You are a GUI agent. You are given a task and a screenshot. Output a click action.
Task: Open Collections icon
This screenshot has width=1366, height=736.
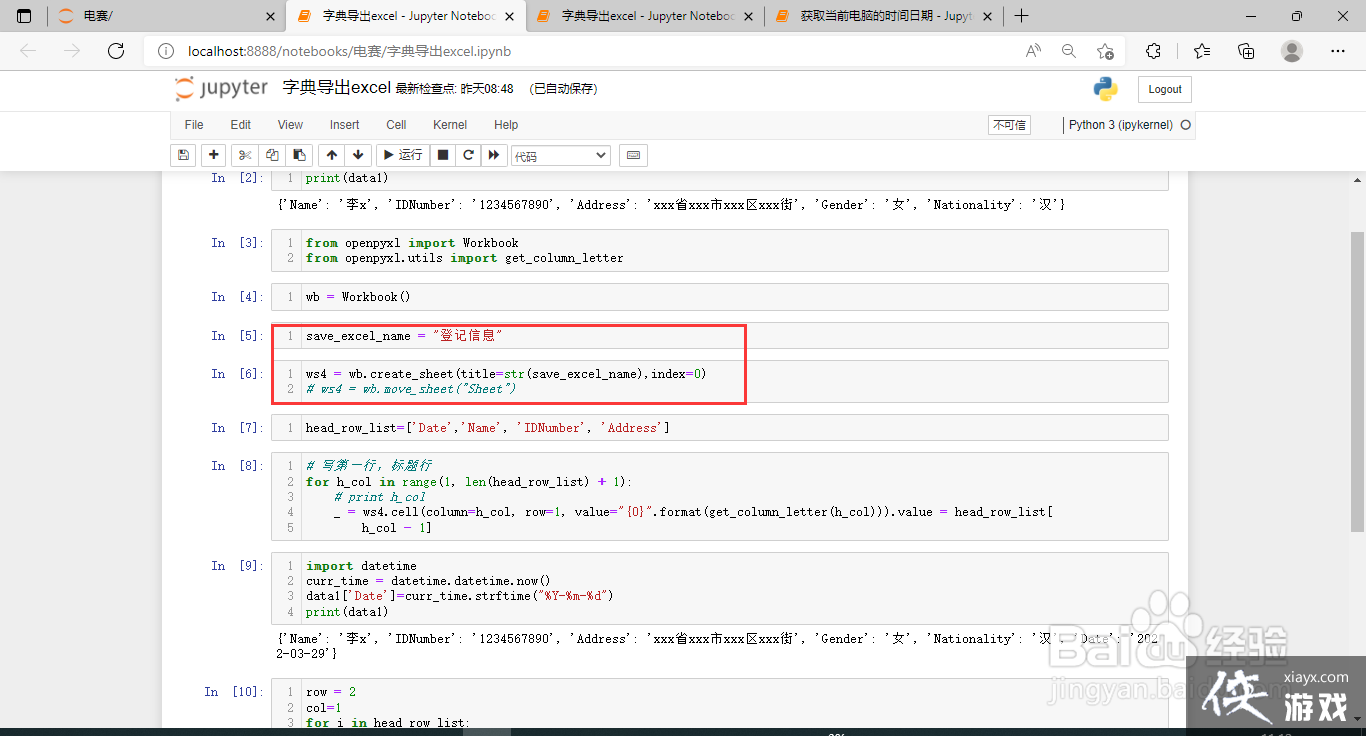click(x=1246, y=51)
